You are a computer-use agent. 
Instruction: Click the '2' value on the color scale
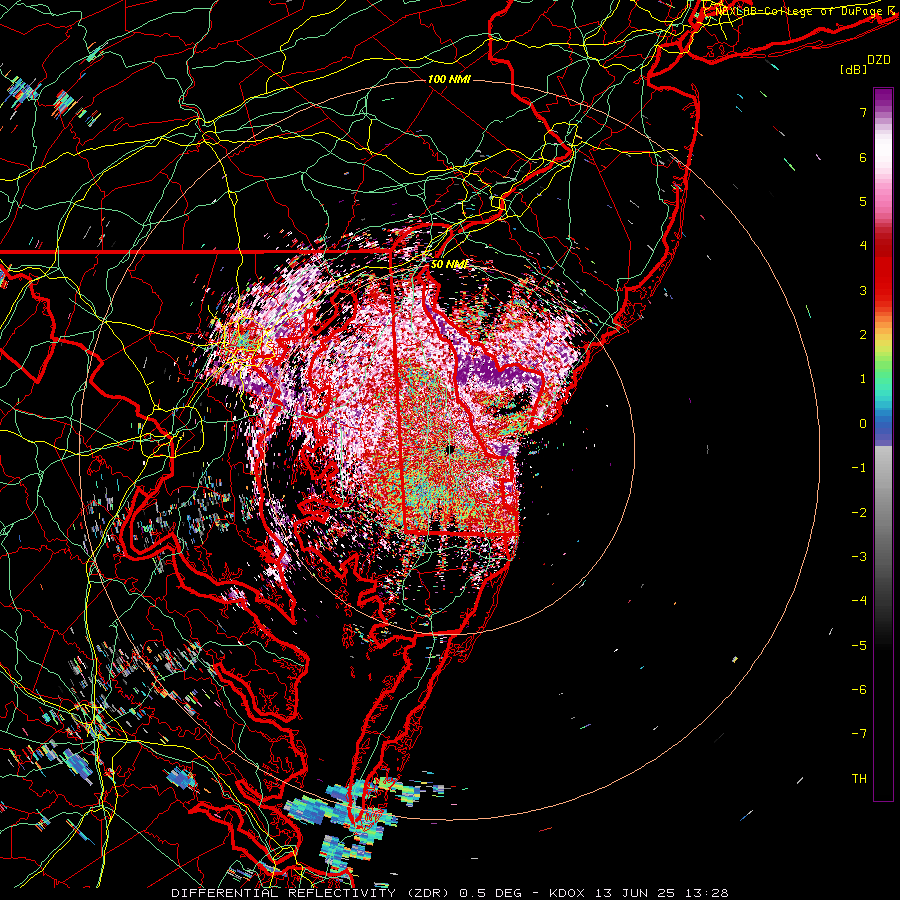point(863,335)
